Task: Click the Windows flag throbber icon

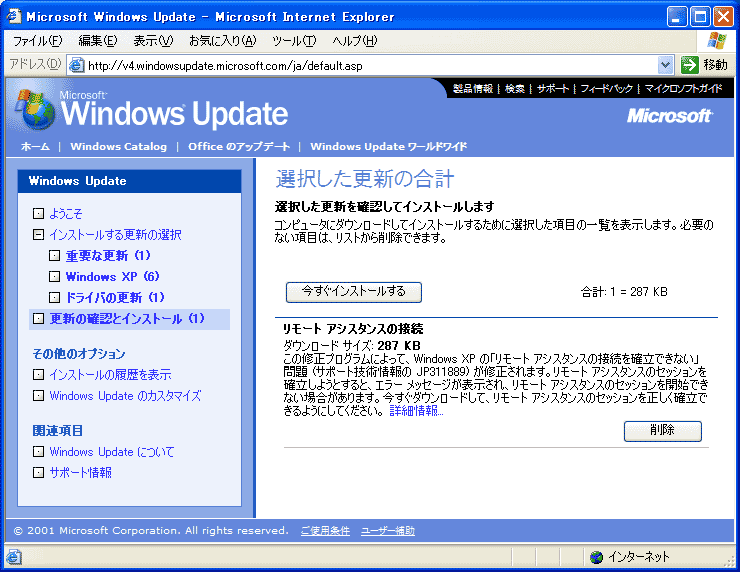Action: [717, 41]
